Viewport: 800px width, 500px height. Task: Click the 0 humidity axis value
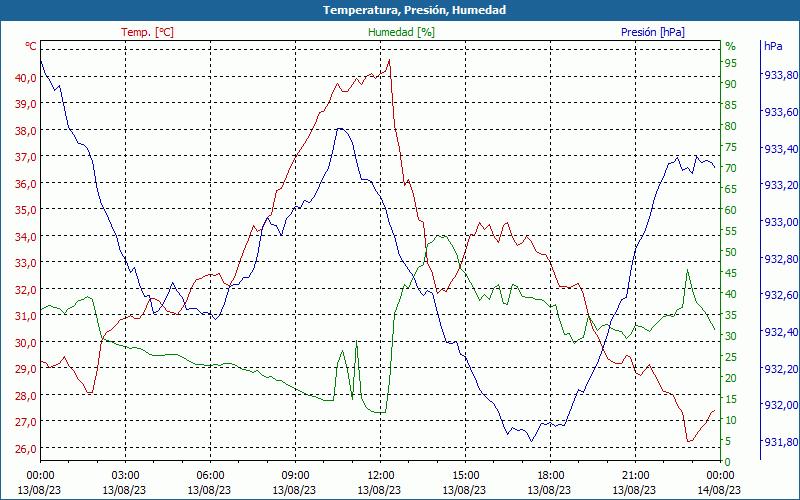(x=728, y=462)
